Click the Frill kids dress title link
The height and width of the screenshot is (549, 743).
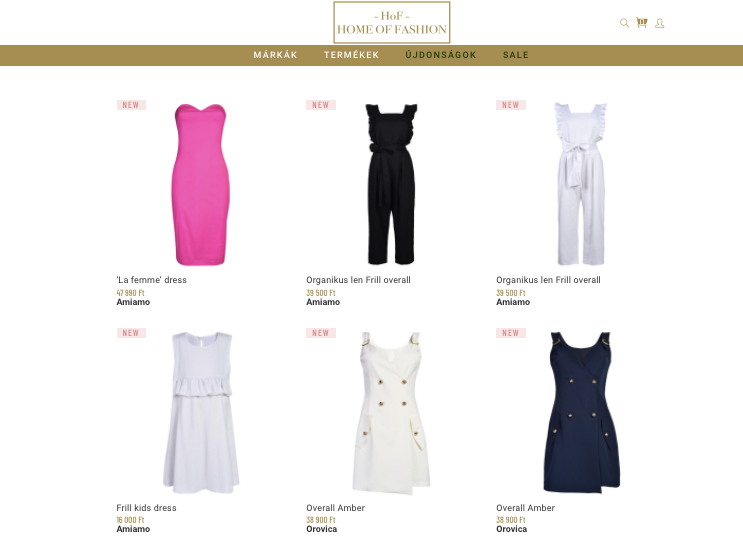pyautogui.click(x=146, y=508)
